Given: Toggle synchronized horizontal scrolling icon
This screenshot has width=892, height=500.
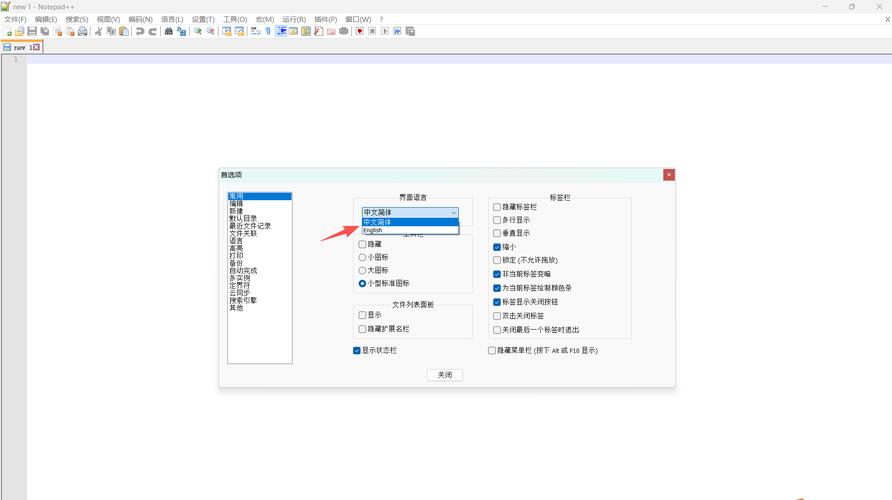Looking at the screenshot, I should (239, 31).
